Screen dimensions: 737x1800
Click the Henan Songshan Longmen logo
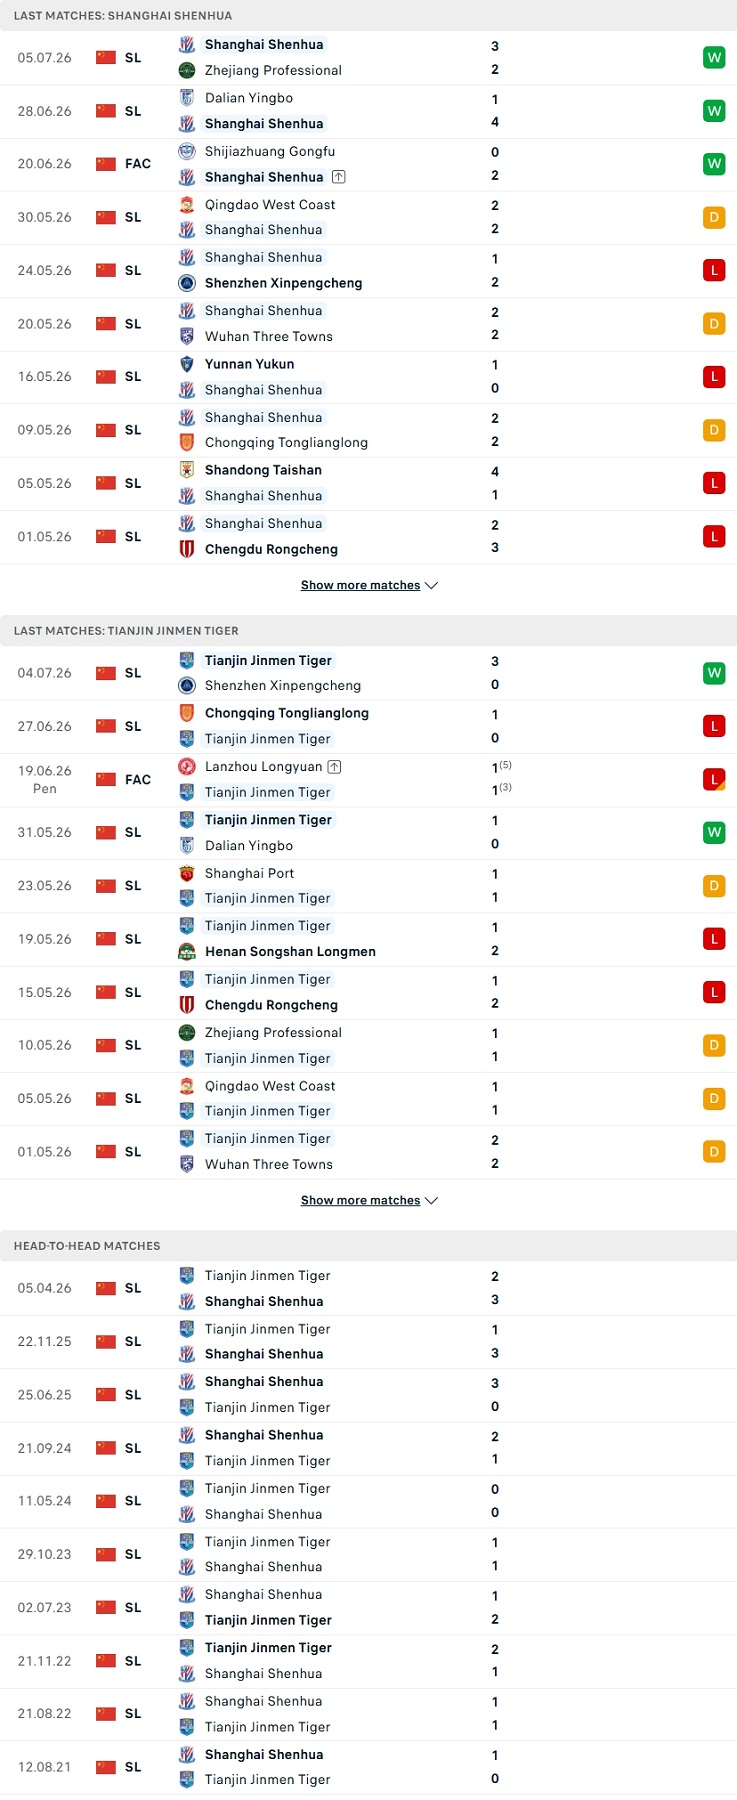187,952
